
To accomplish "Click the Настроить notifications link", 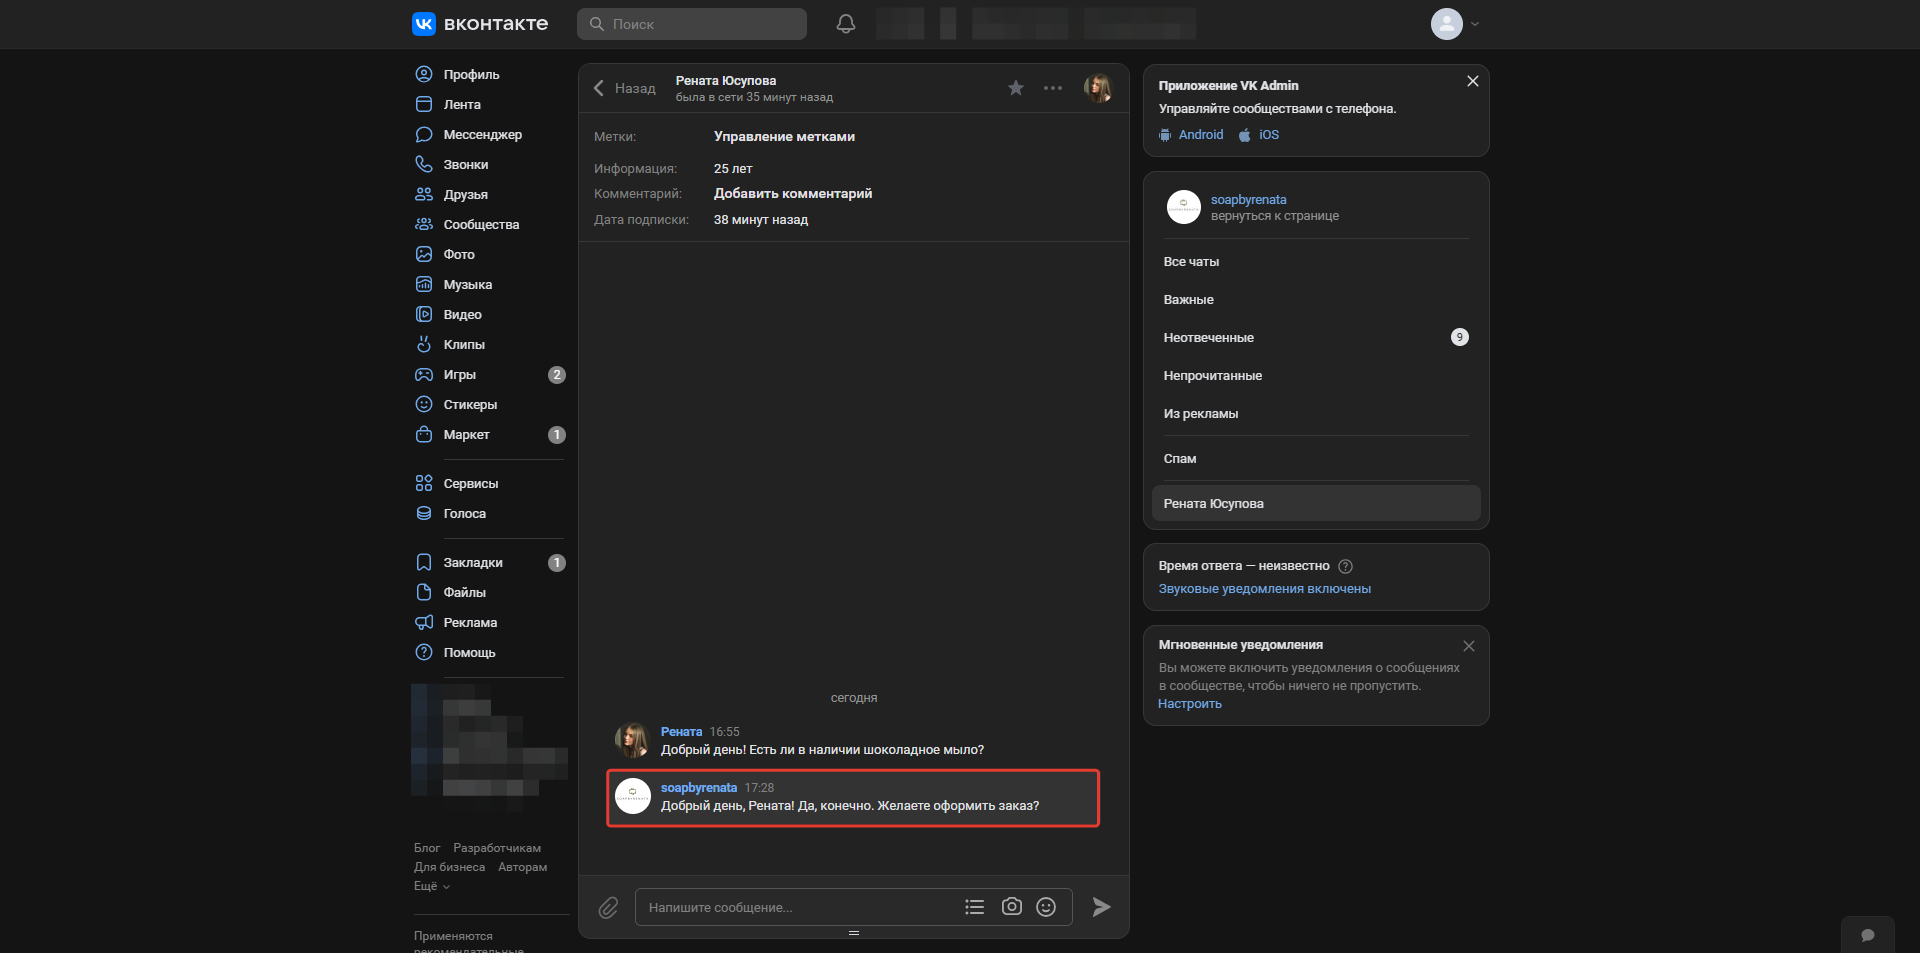I will [x=1189, y=704].
